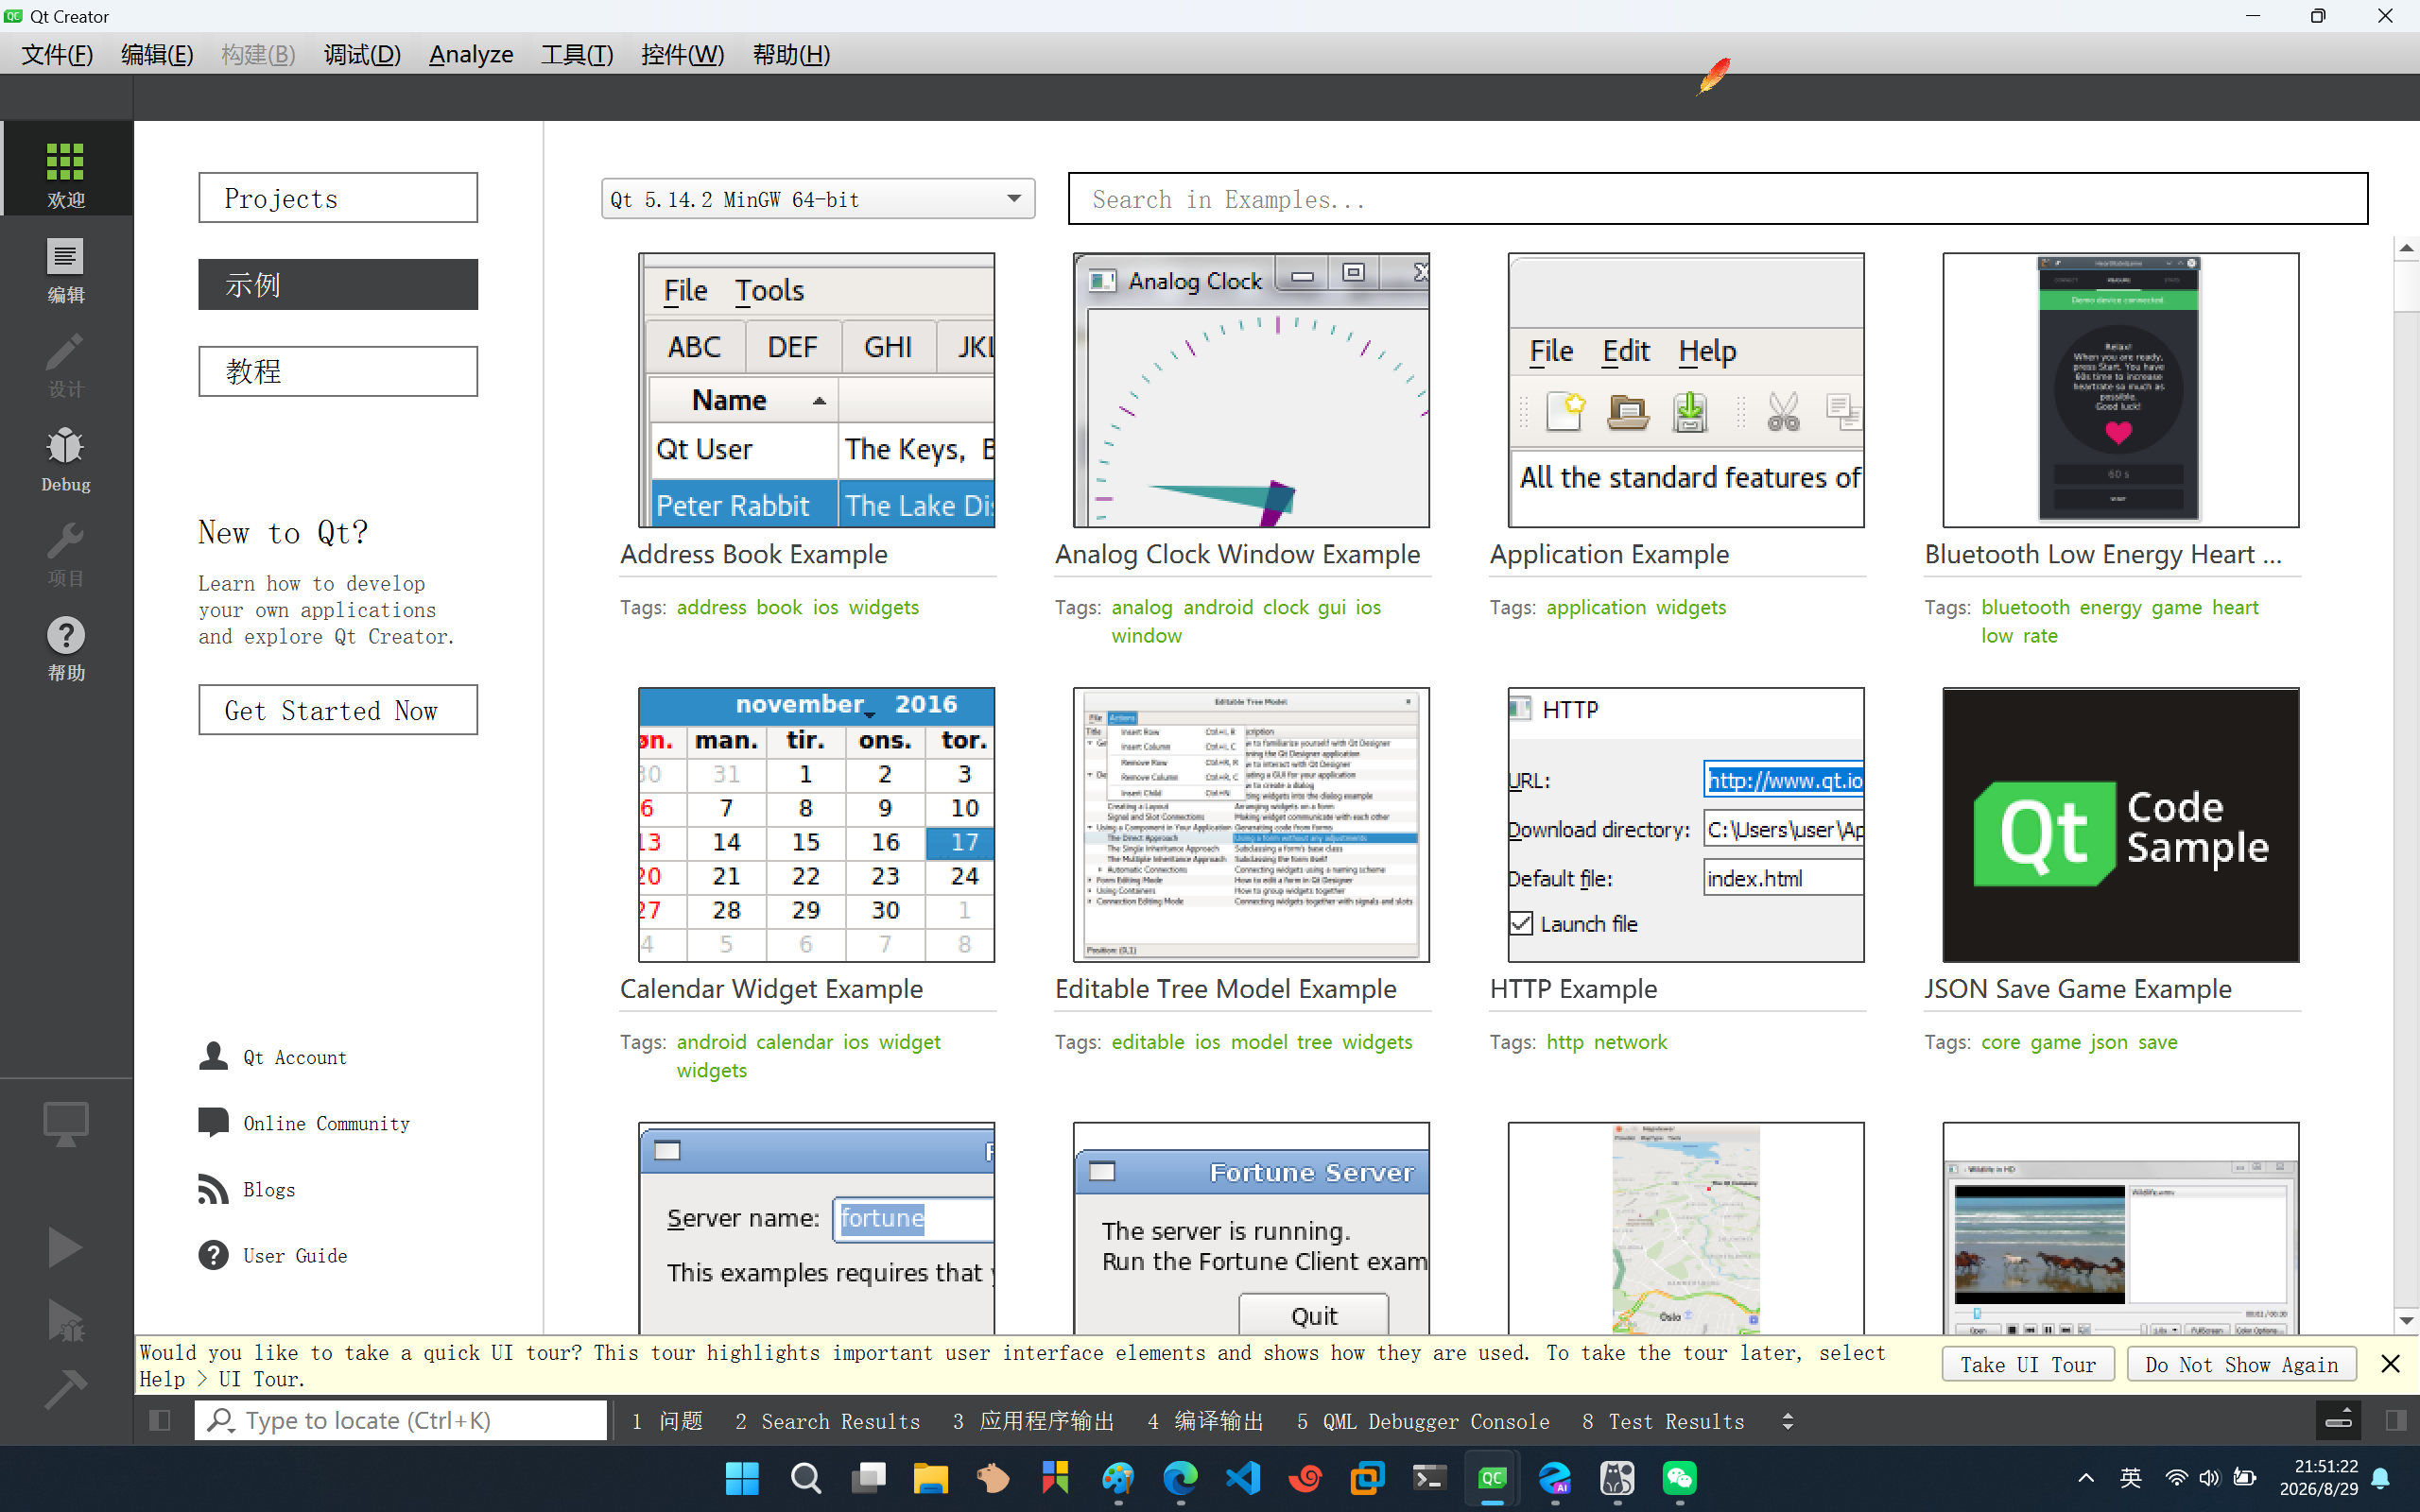Show the 5 QML Debugger Console pane
Viewport: 2420px width, 1512px height.
(x=1423, y=1421)
